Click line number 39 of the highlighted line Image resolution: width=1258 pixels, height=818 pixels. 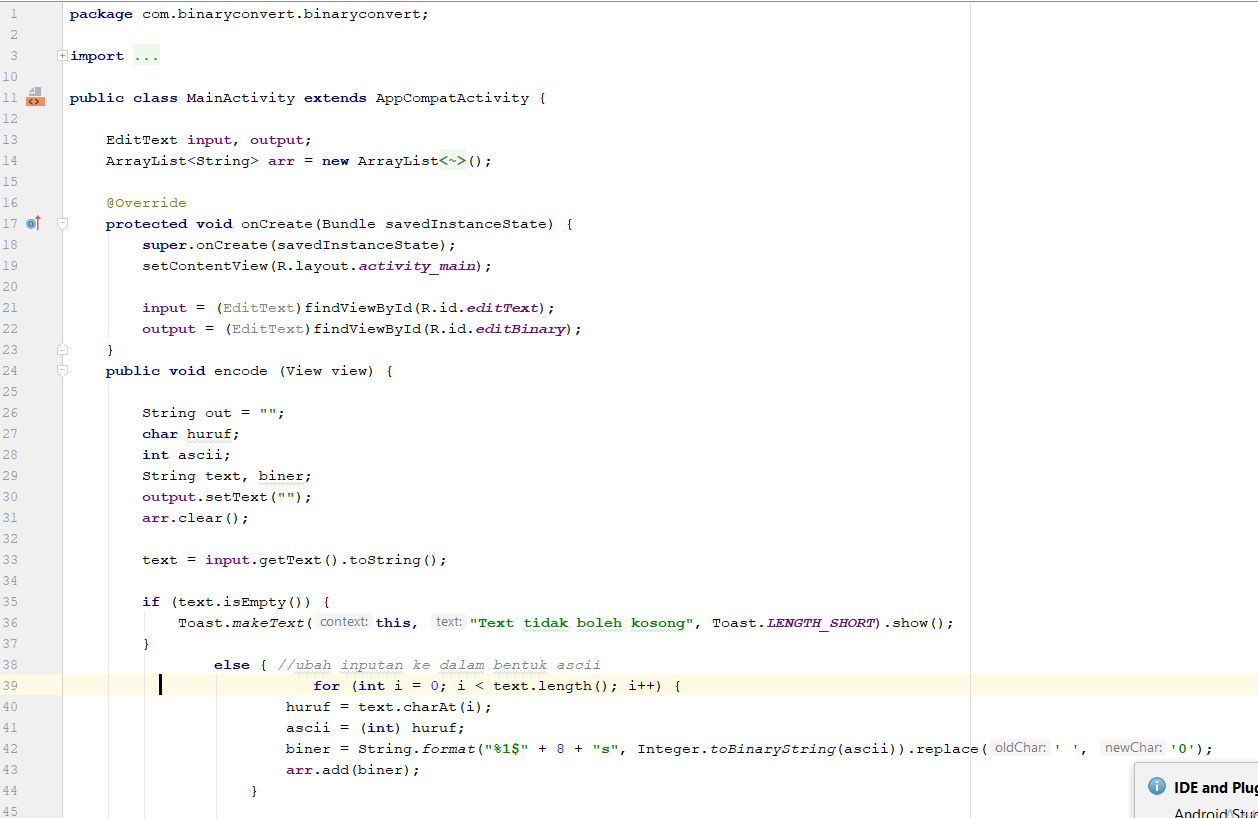[10, 686]
